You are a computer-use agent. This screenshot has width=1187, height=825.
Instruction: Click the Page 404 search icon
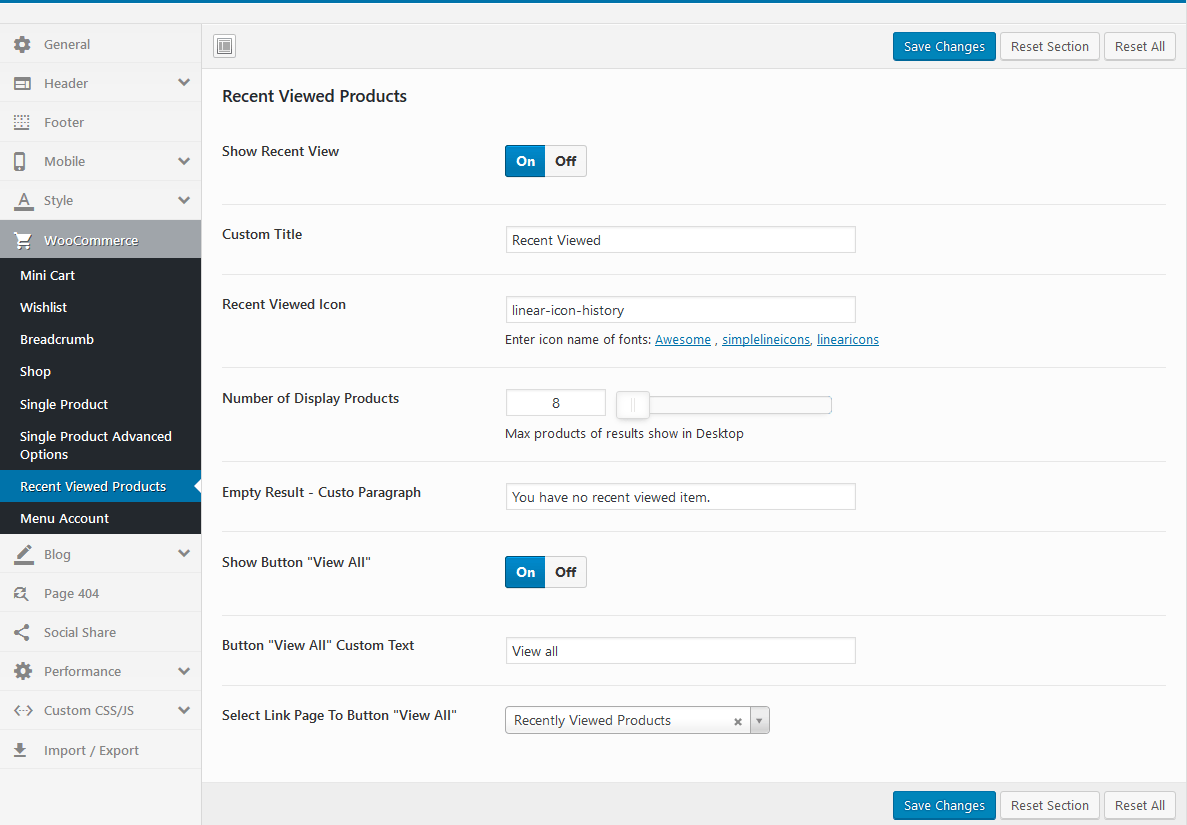21,593
